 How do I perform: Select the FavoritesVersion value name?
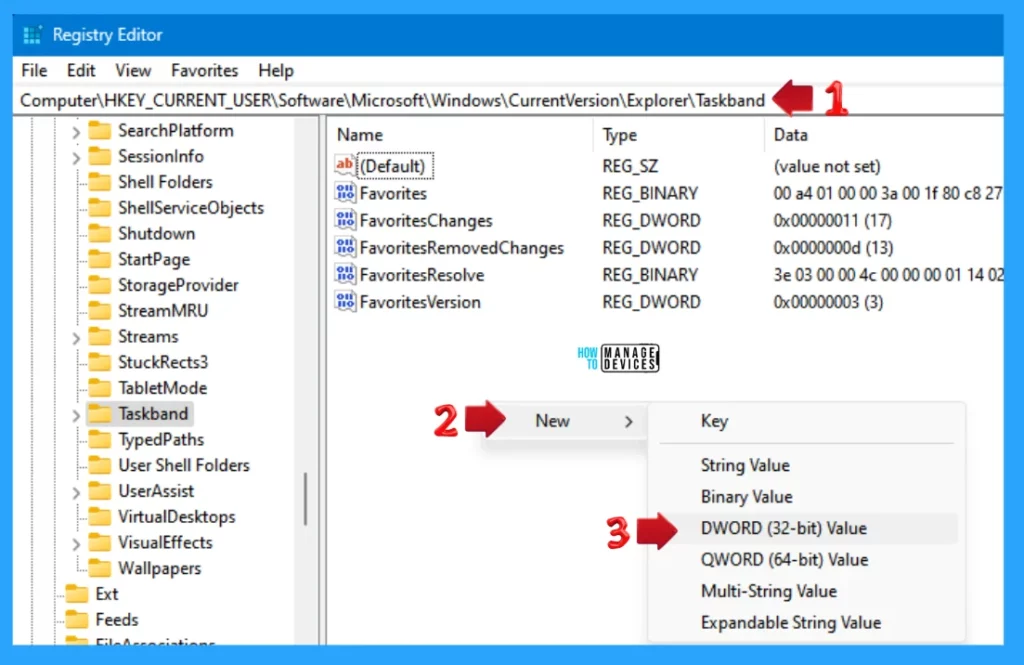[x=420, y=302]
